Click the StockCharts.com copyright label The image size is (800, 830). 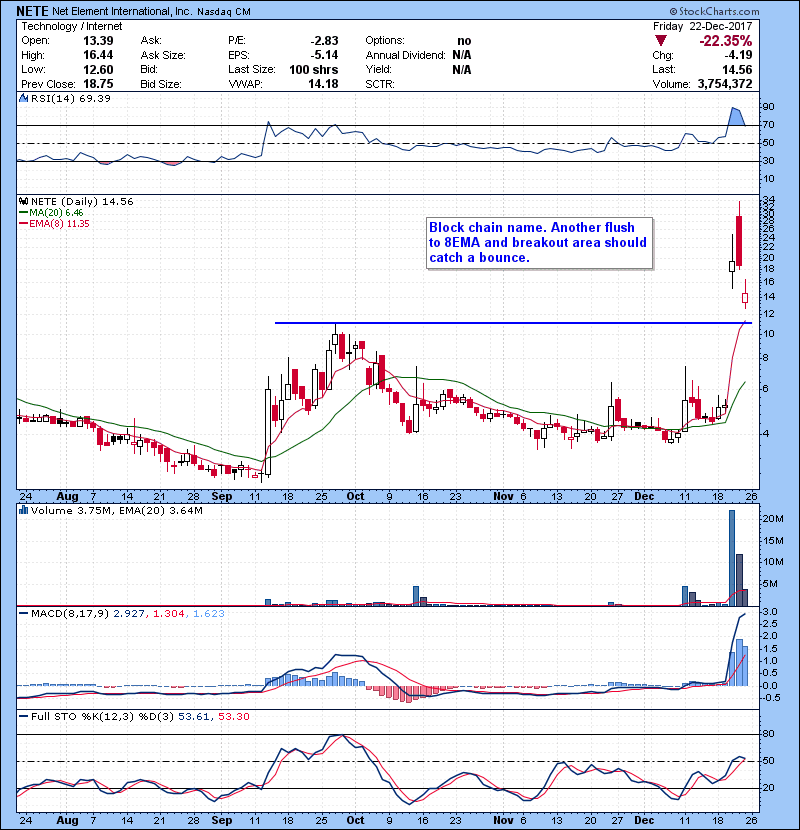(714, 11)
